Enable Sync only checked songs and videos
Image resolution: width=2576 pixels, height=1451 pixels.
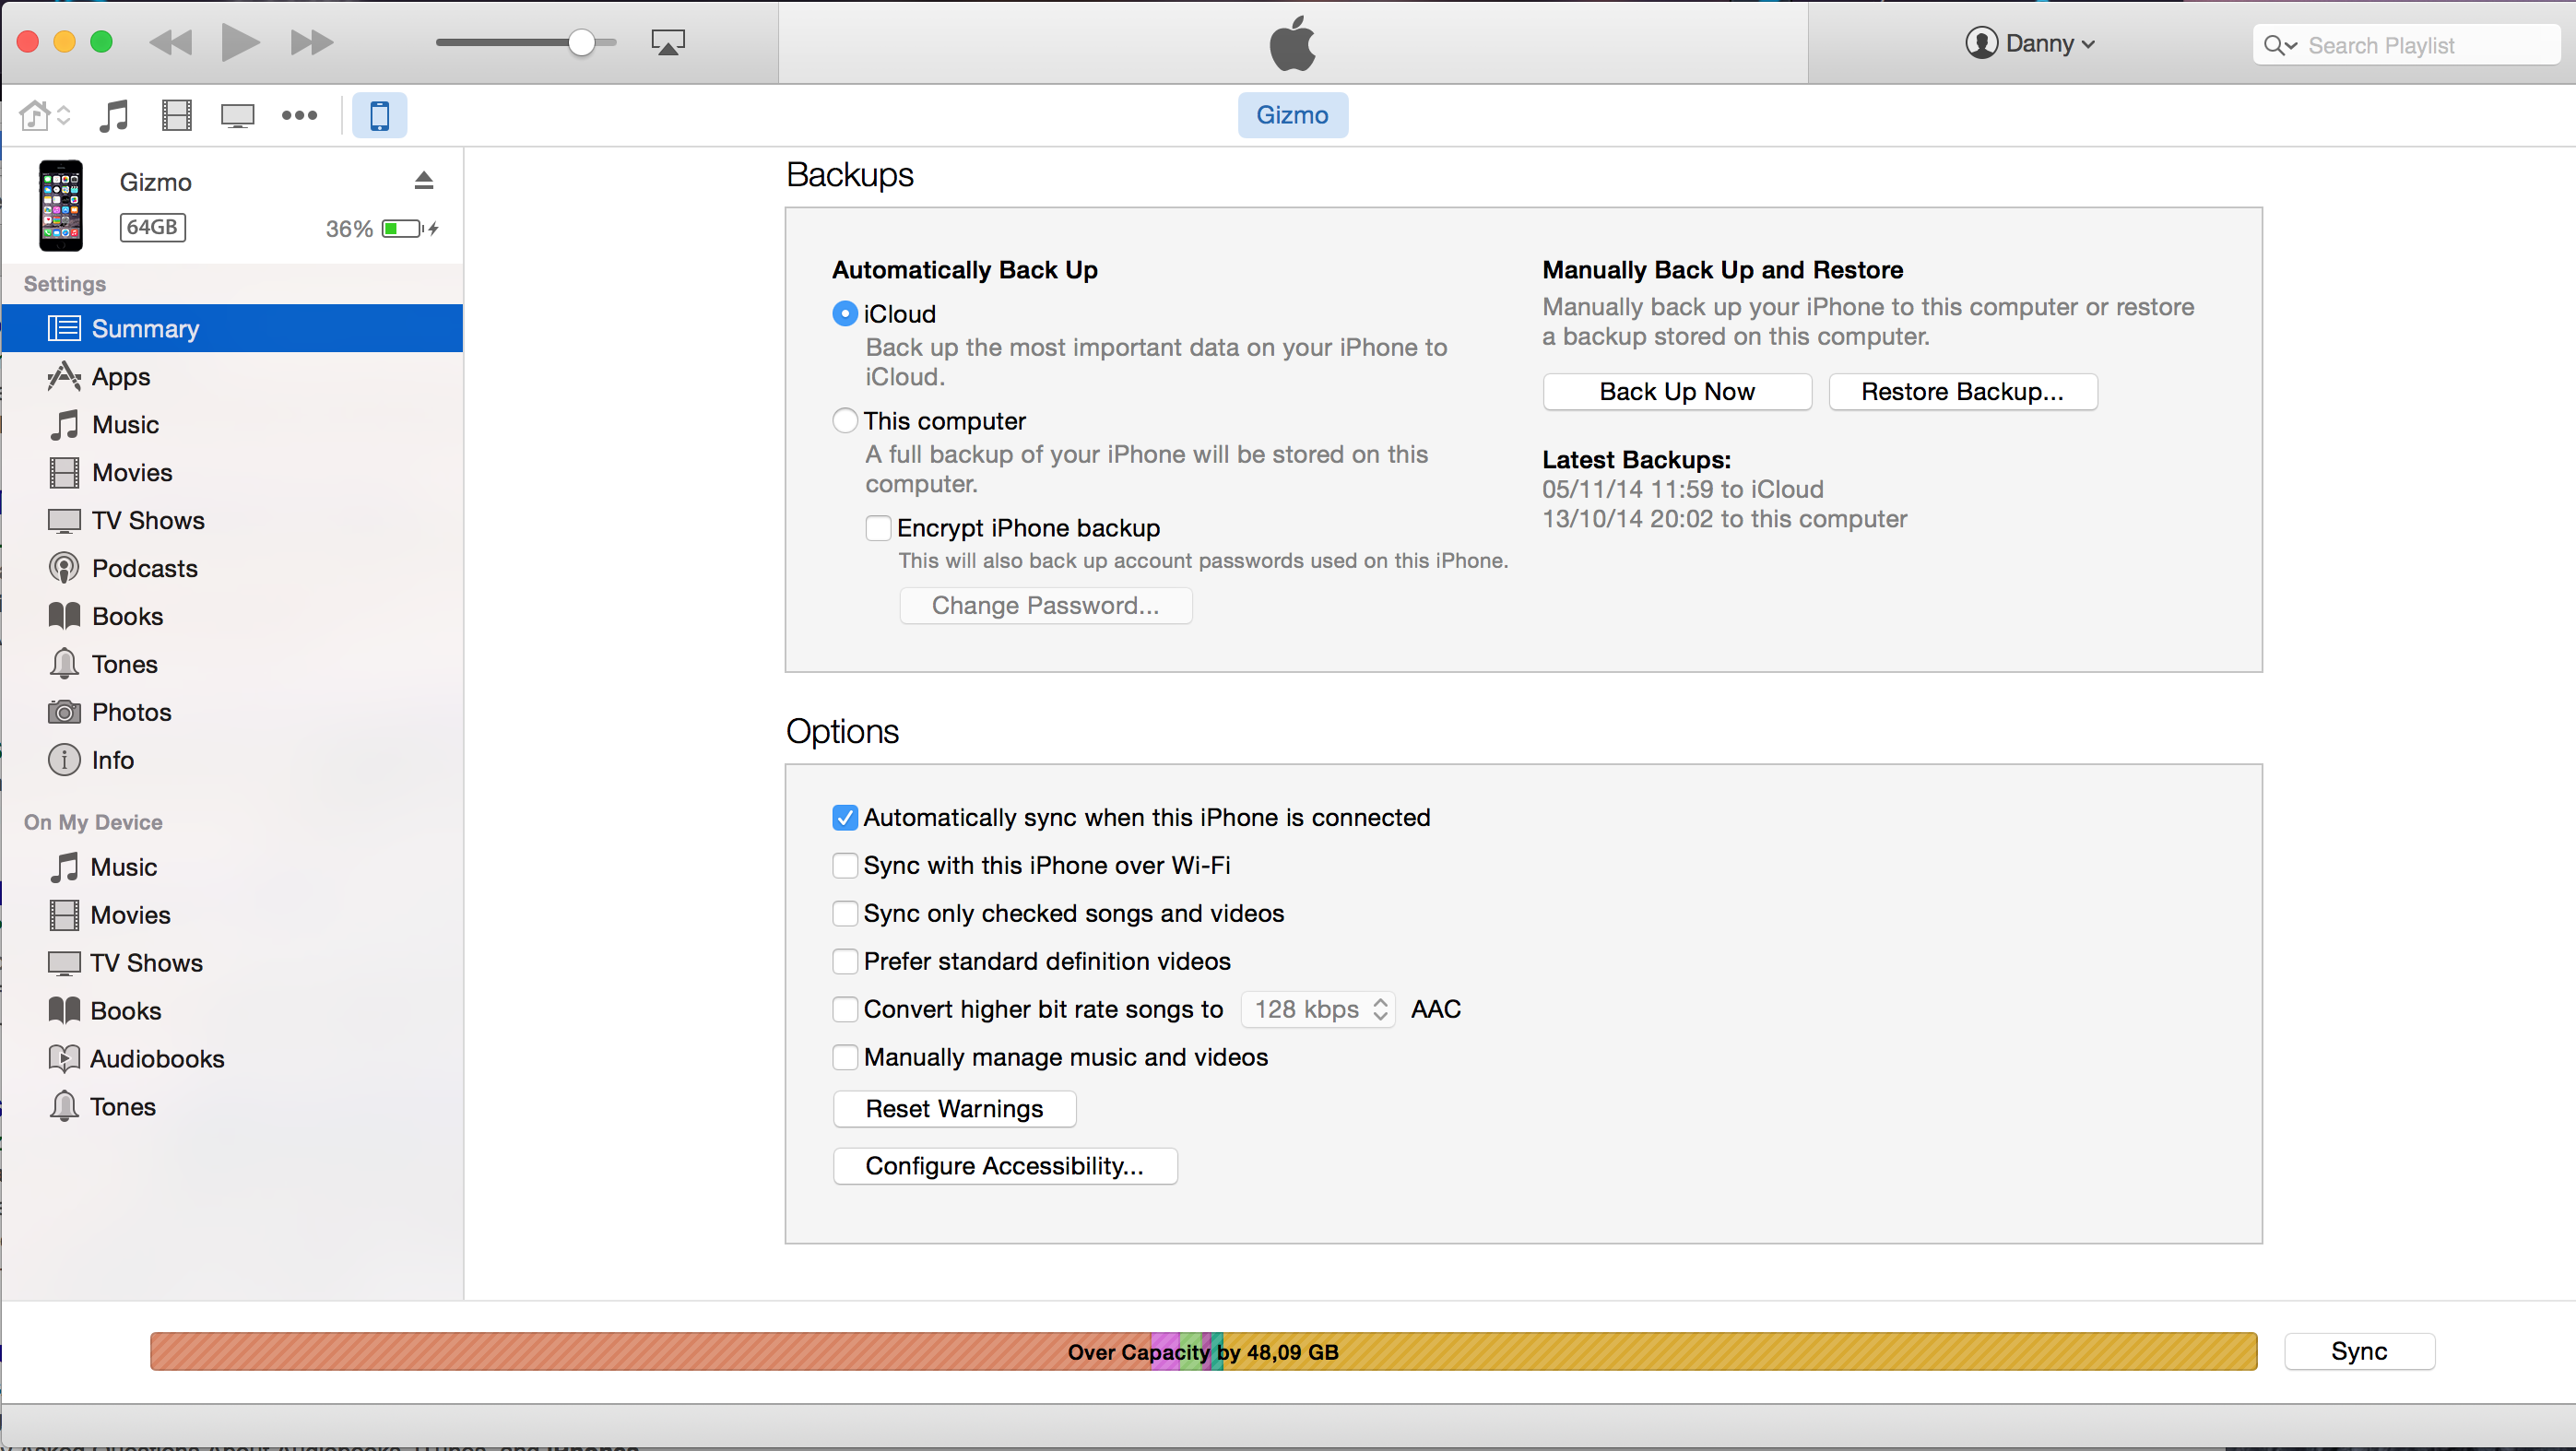point(845,914)
